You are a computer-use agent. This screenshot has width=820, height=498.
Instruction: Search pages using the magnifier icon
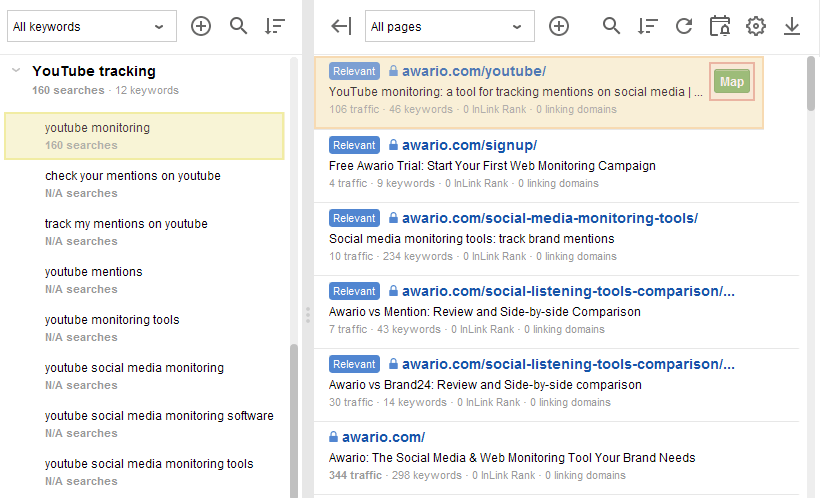[x=611, y=26]
